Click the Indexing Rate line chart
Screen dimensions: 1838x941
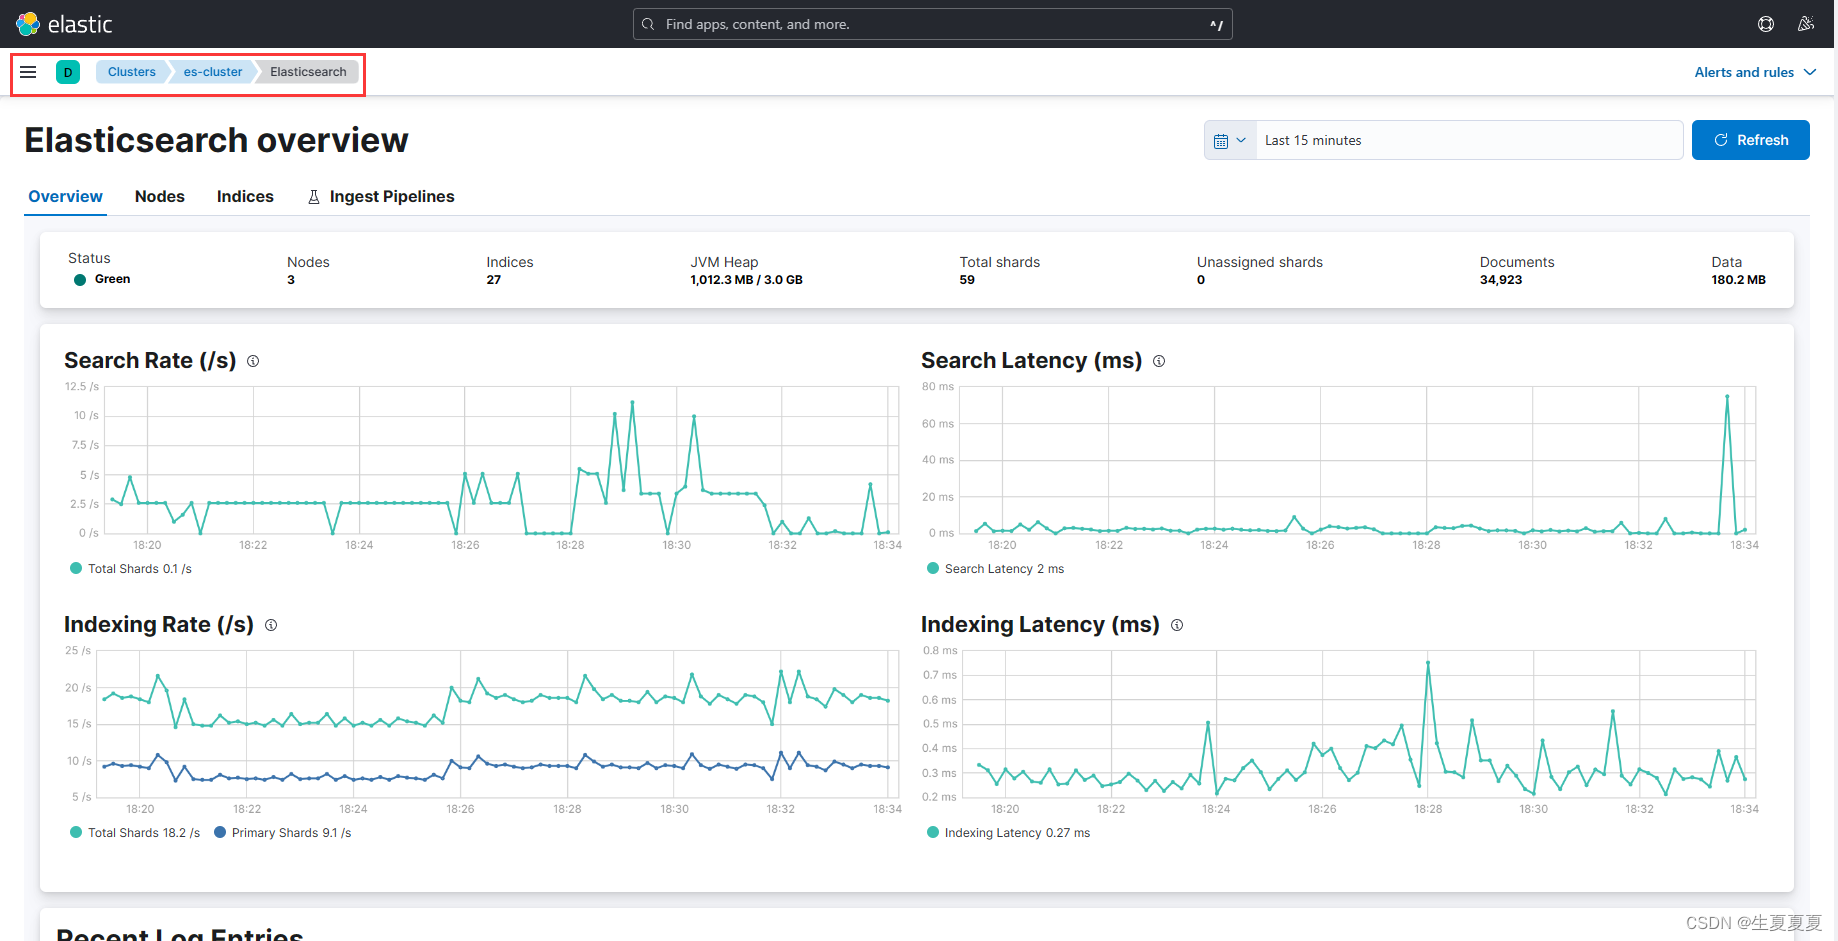[x=497, y=724]
